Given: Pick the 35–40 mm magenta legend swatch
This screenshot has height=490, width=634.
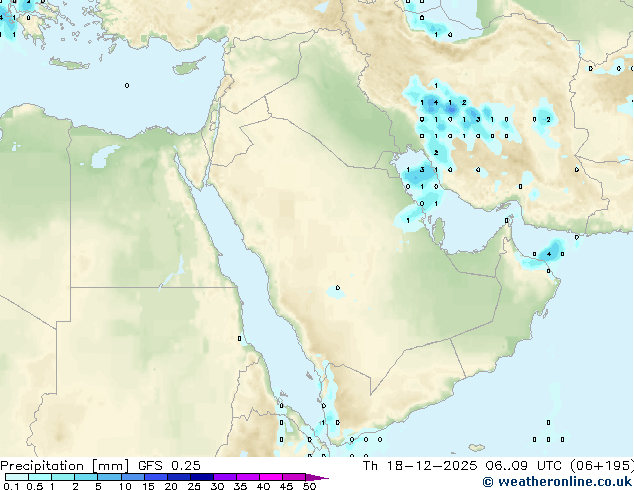Looking at the screenshot, I should point(247,477).
